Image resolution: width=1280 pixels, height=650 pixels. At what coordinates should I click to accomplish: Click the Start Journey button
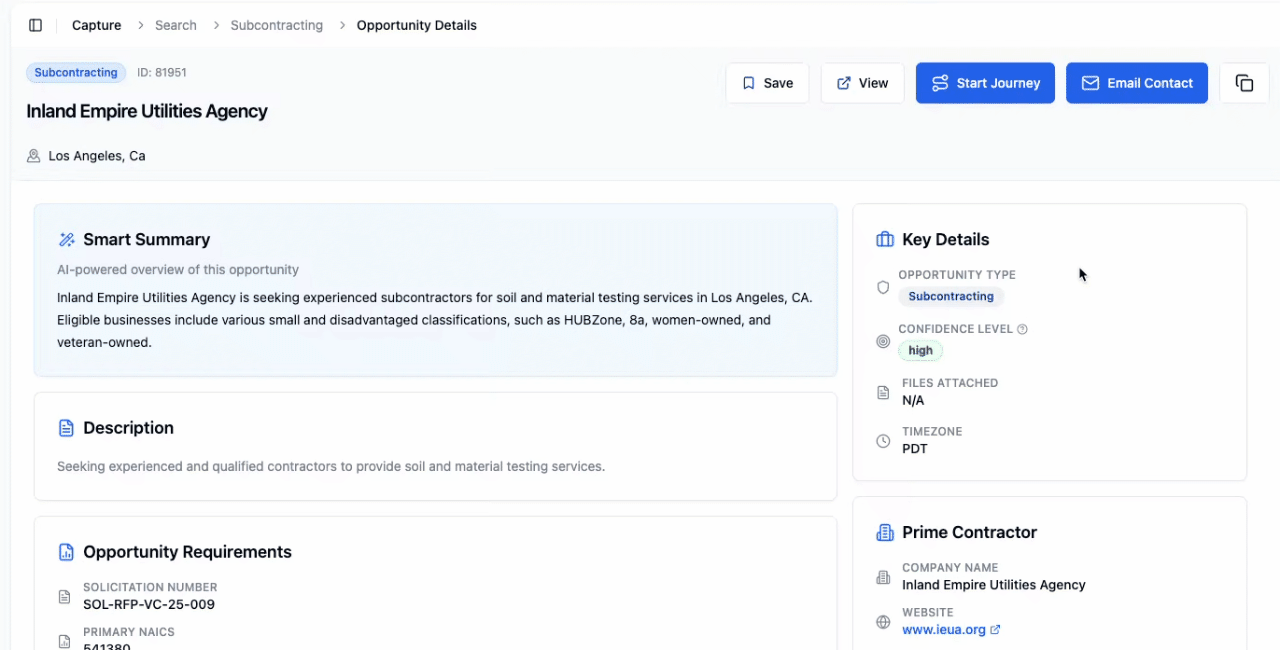(x=985, y=83)
